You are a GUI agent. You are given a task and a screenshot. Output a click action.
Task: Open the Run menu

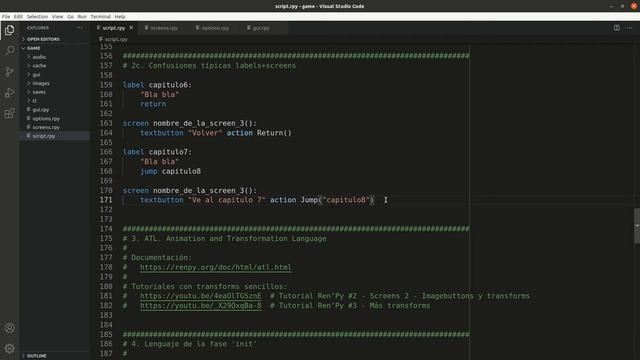(x=82, y=17)
